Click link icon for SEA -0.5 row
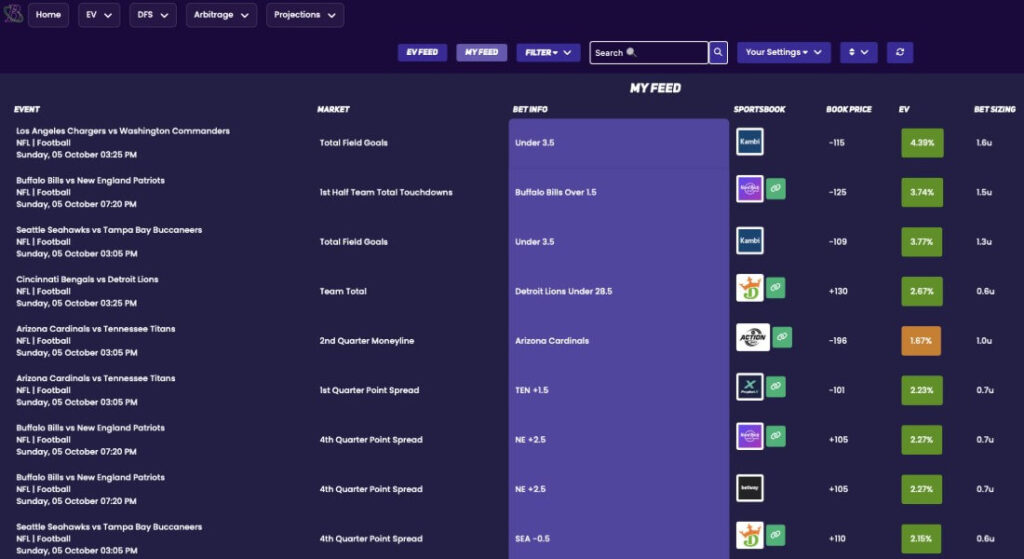This screenshot has width=1024, height=559. [x=776, y=535]
